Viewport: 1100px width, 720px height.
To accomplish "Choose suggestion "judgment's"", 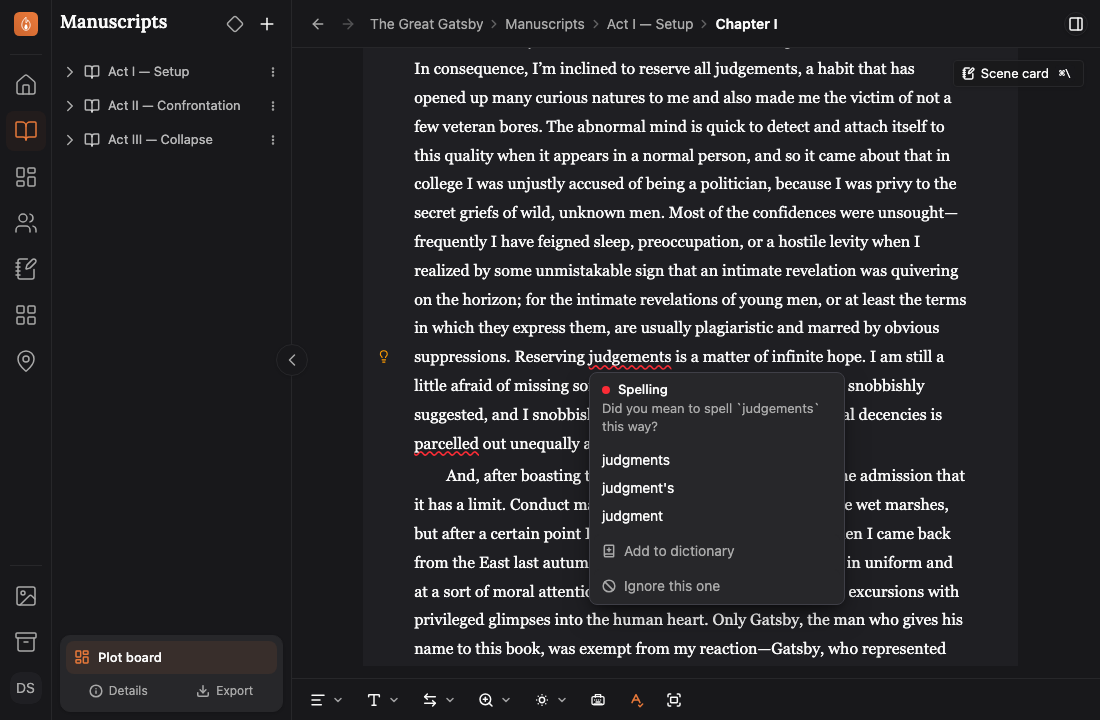I will 638,488.
